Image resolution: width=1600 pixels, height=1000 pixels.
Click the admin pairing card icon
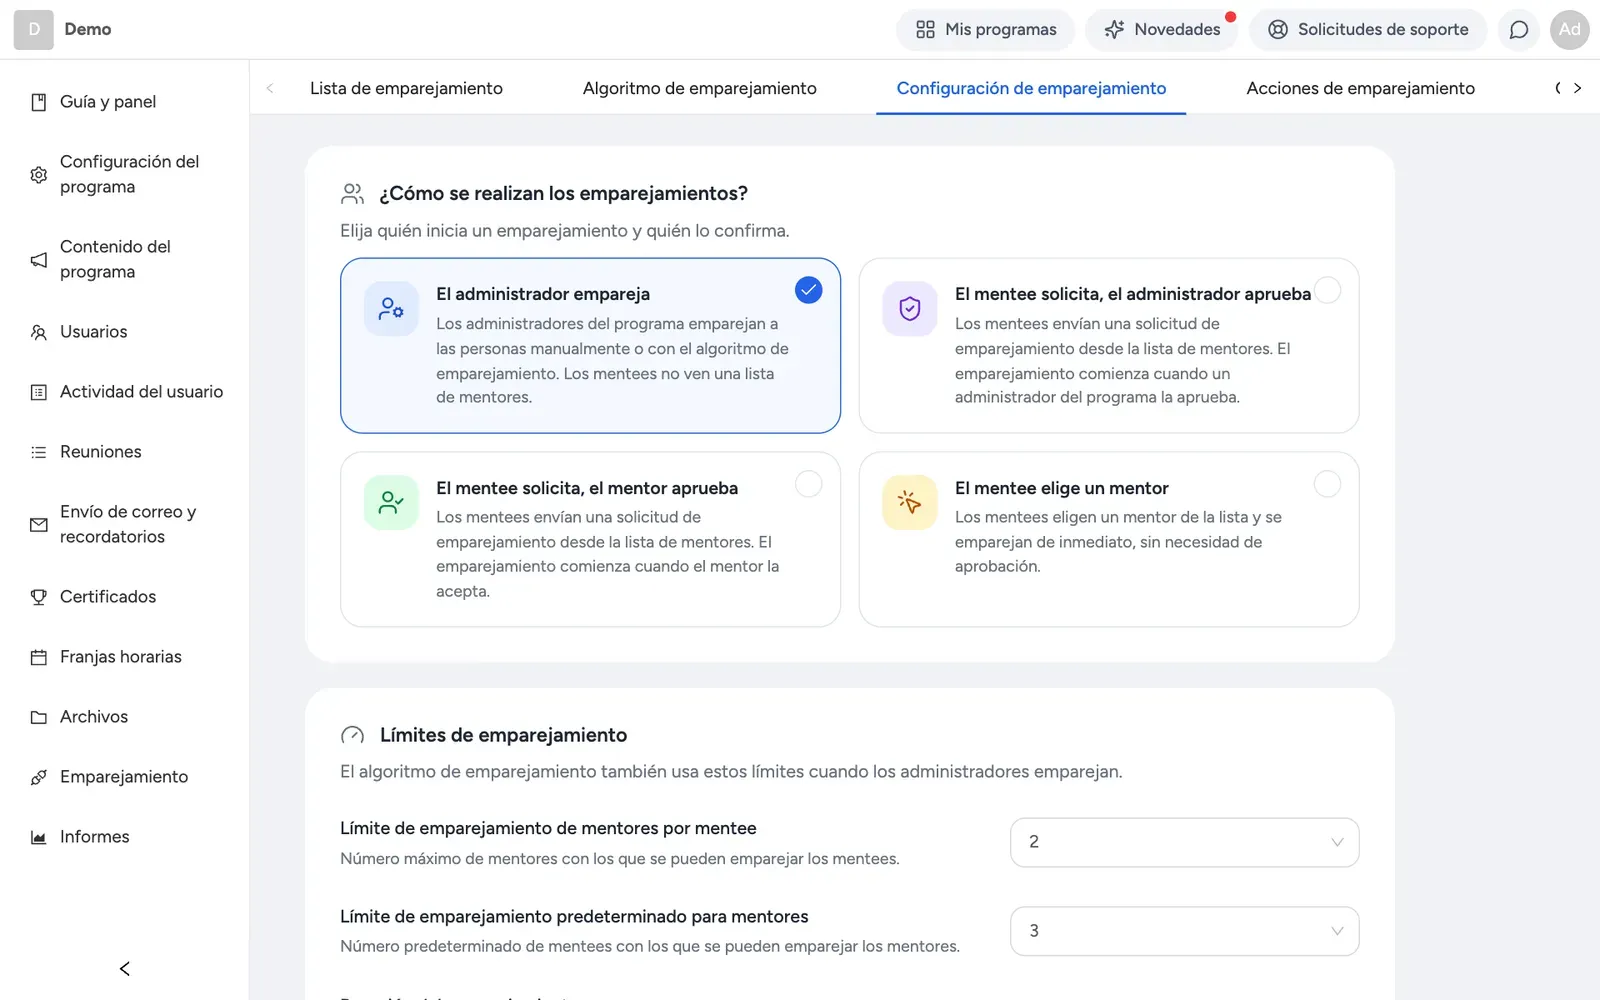[x=391, y=309]
